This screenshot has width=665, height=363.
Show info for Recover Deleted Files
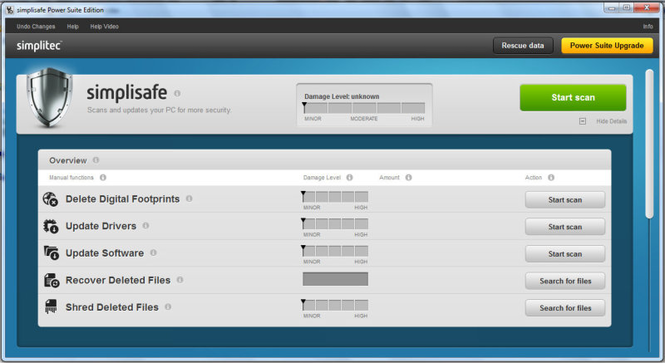pyautogui.click(x=180, y=280)
